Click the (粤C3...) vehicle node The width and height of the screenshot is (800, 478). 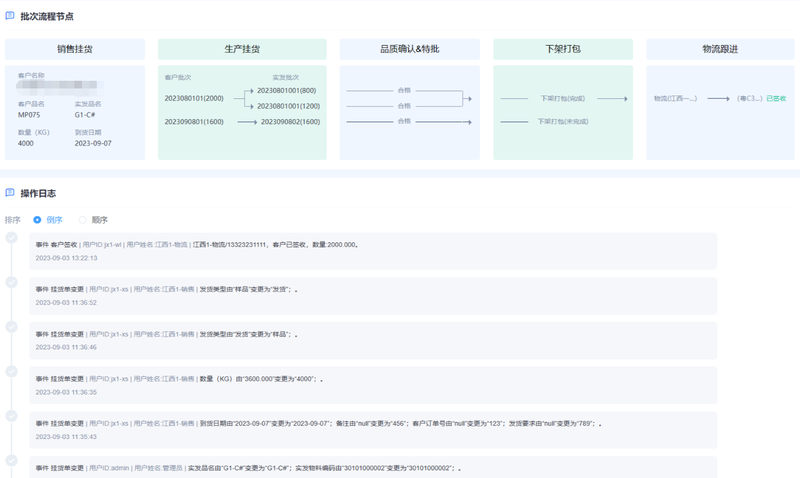(x=749, y=98)
